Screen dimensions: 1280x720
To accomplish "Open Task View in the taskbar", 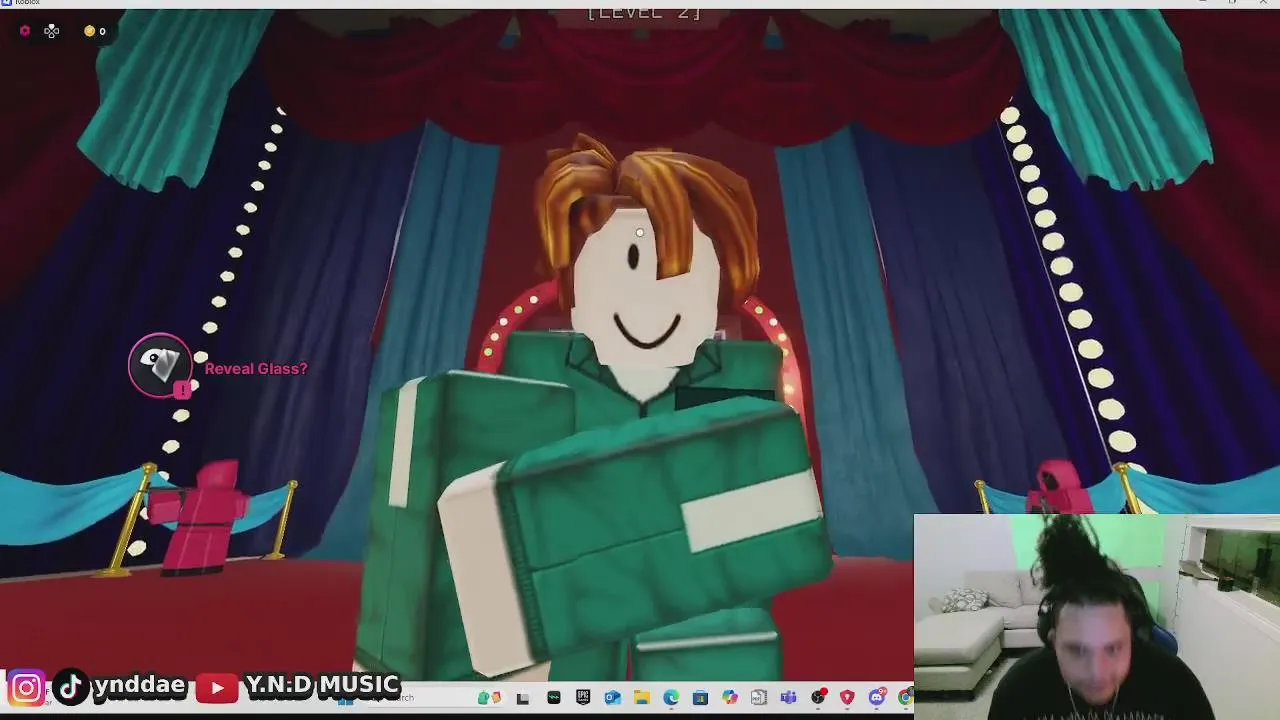I will click(523, 698).
